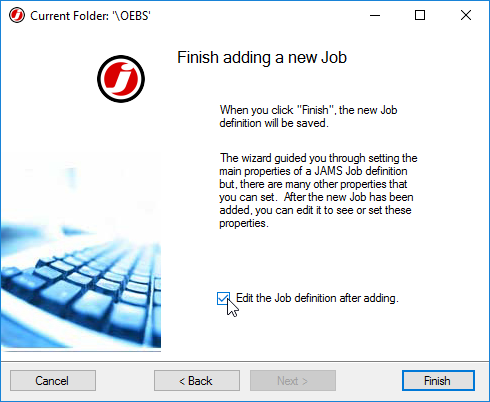
Task: Click the gray footer area between Next and Finish
Action: [x=369, y=381]
